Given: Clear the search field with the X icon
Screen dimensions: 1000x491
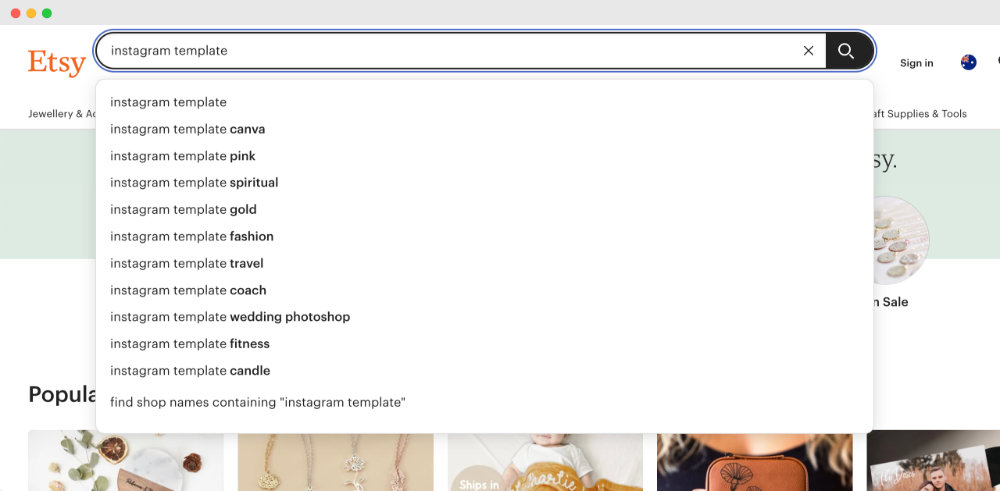Looking at the screenshot, I should click(808, 50).
